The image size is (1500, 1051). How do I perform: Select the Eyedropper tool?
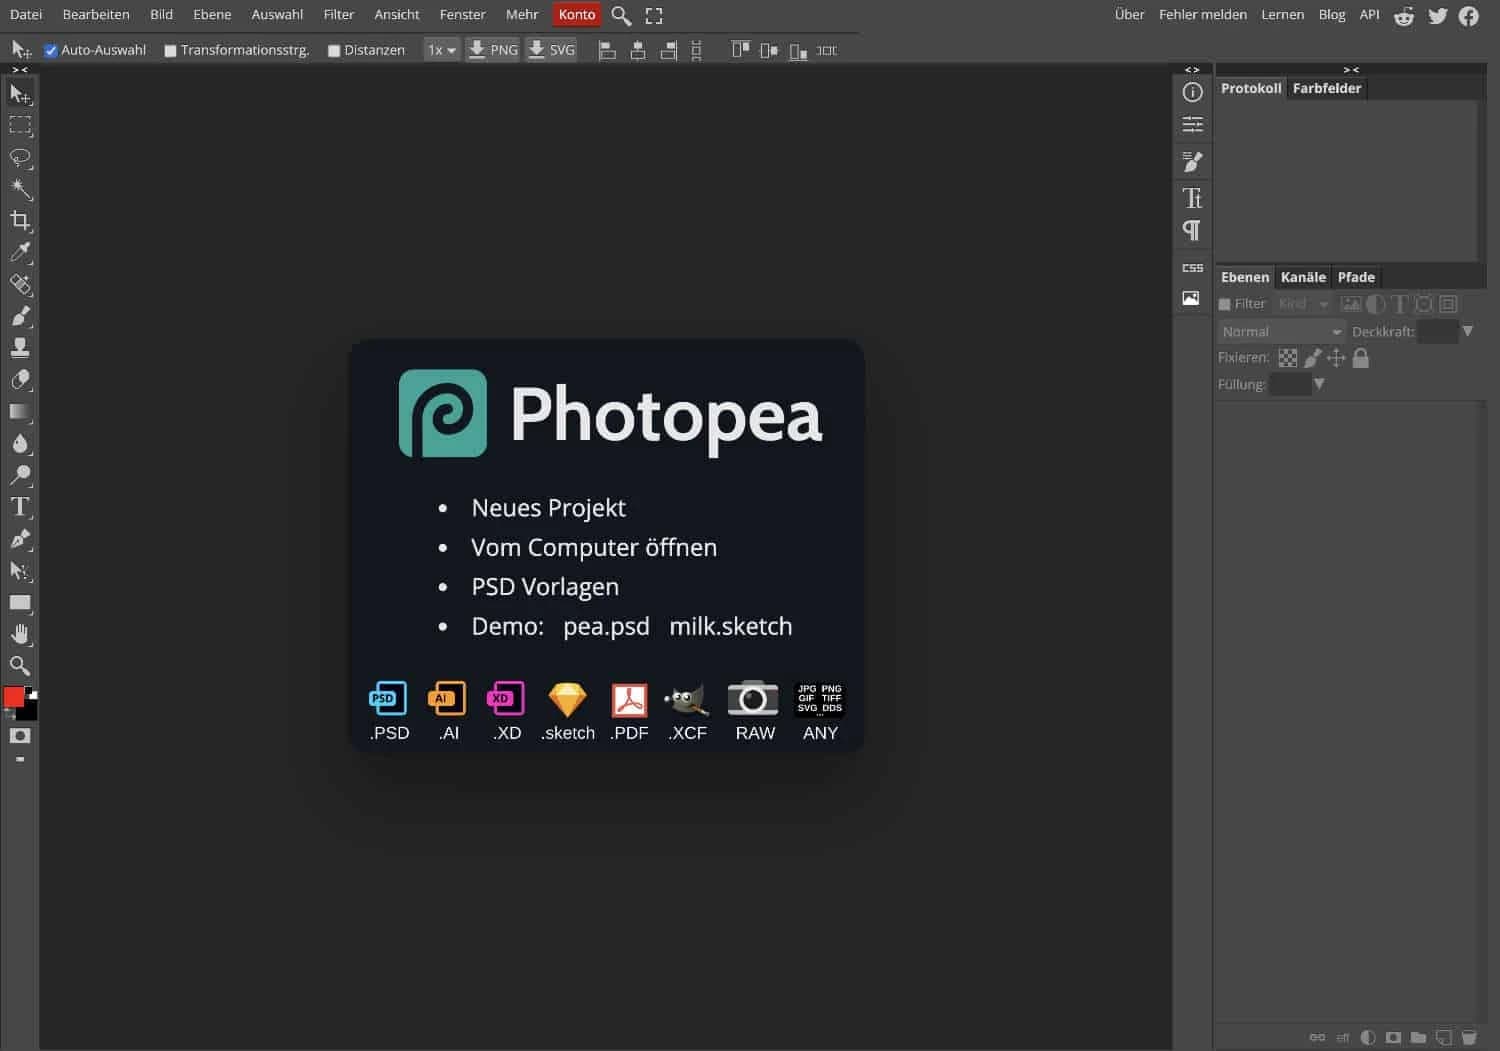(20, 253)
